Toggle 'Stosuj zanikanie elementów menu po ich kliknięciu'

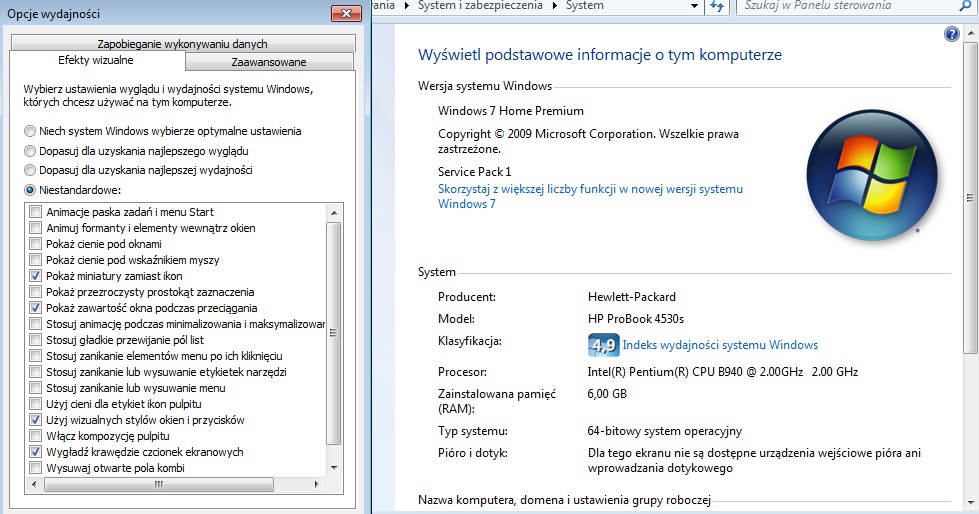coord(36,356)
